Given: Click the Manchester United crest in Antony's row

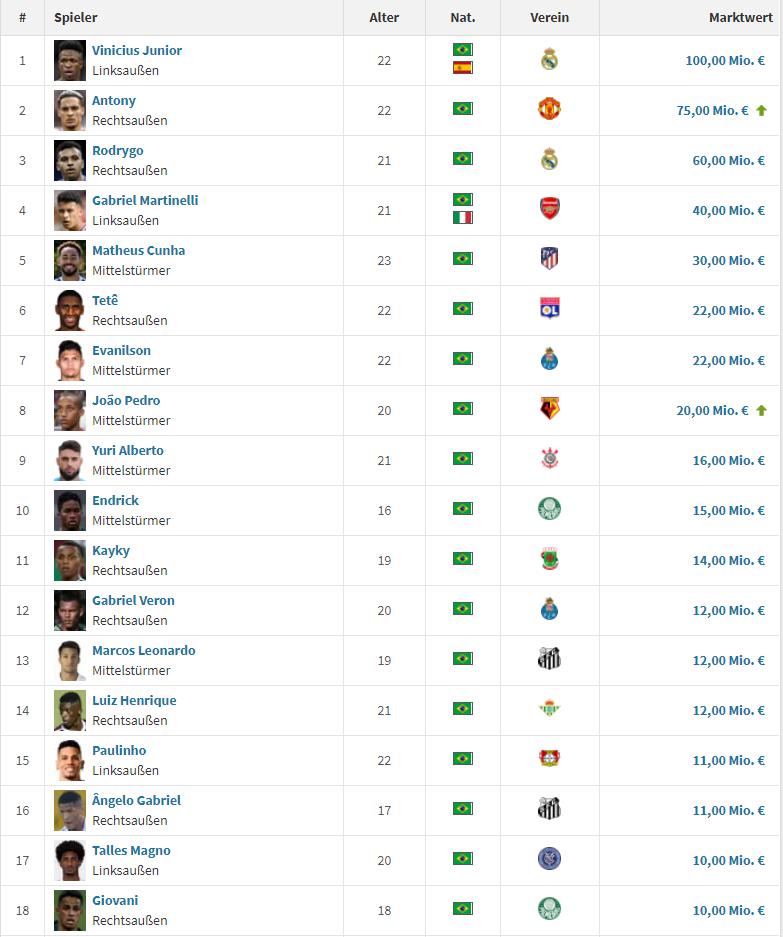Looking at the screenshot, I should click(x=549, y=109).
